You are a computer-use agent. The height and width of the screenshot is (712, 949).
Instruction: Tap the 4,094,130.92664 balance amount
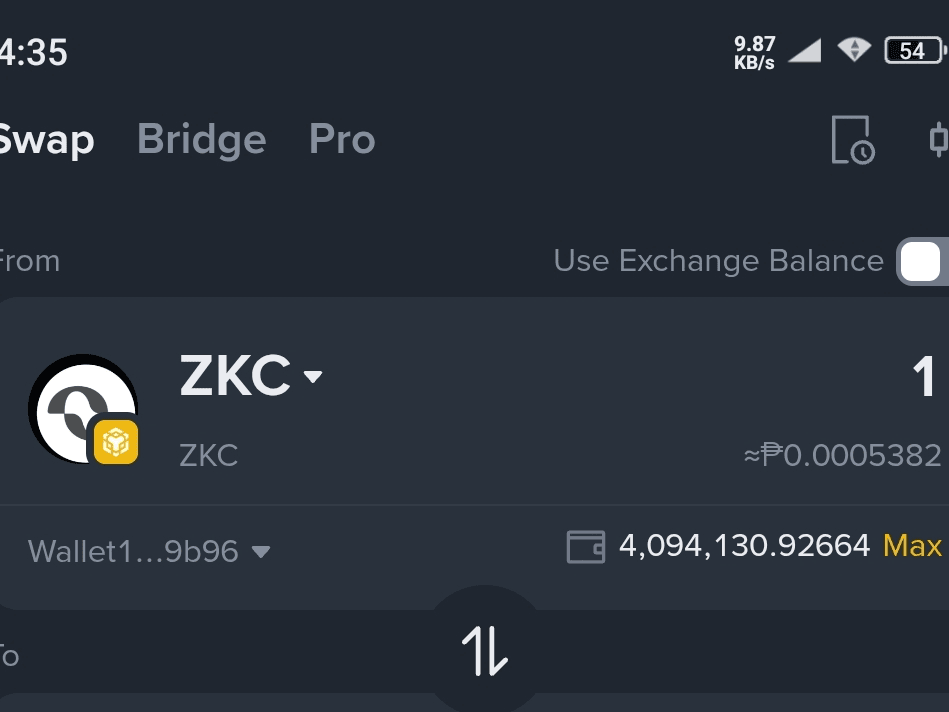(x=744, y=546)
